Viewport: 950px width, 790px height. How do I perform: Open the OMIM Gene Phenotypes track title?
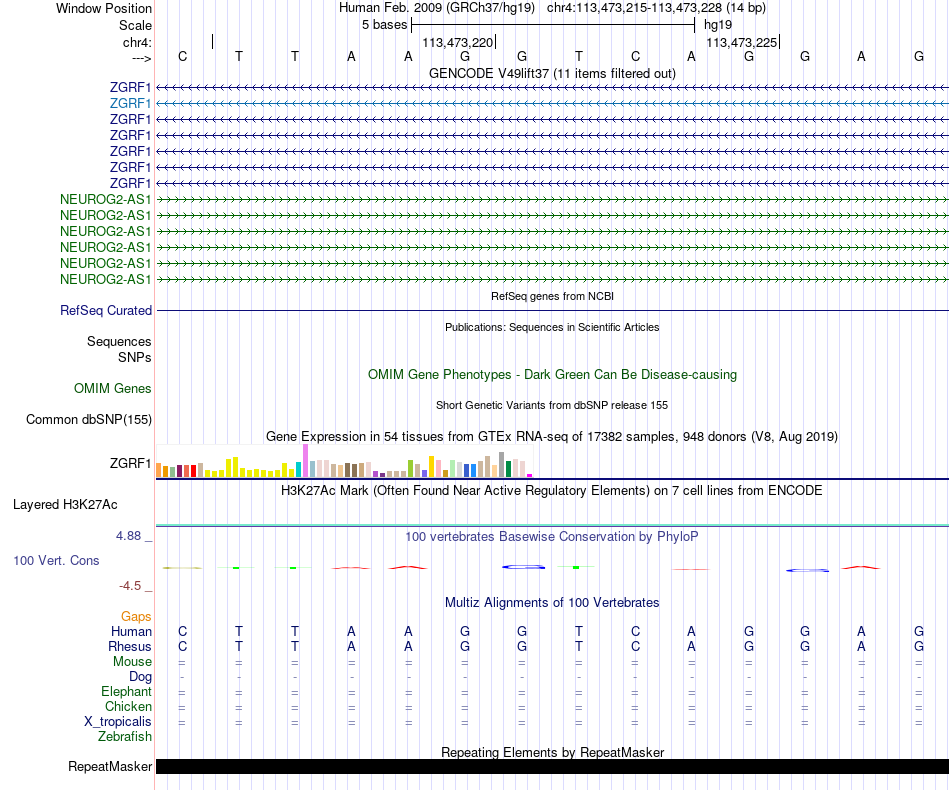552,374
